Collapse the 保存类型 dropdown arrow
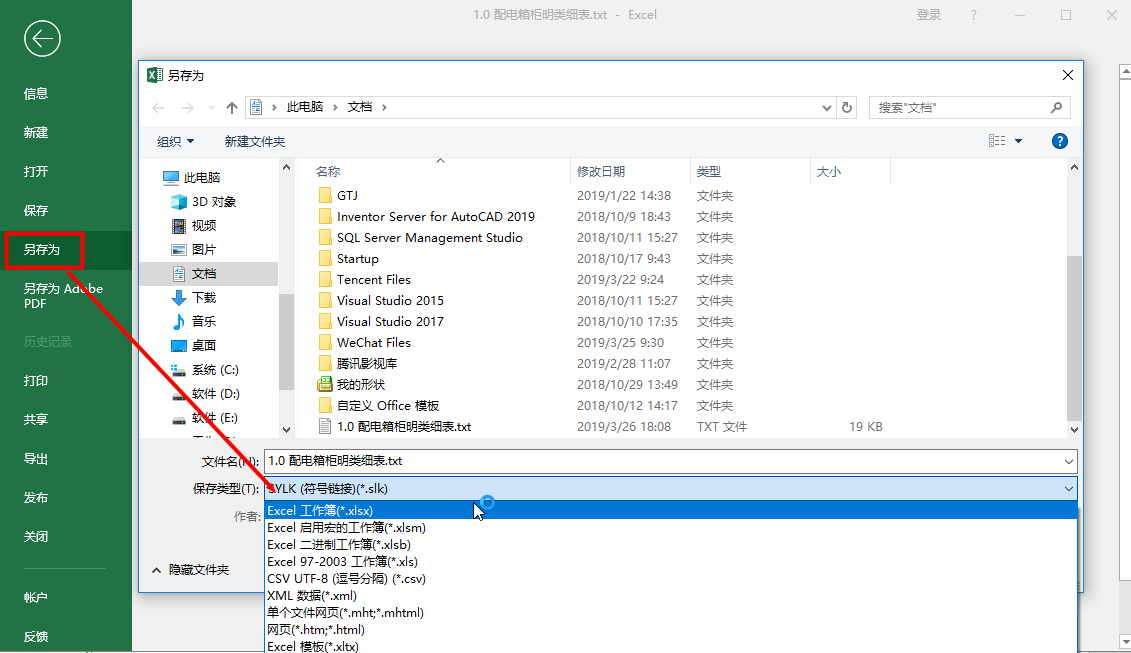1131x653 pixels. pos(1068,488)
